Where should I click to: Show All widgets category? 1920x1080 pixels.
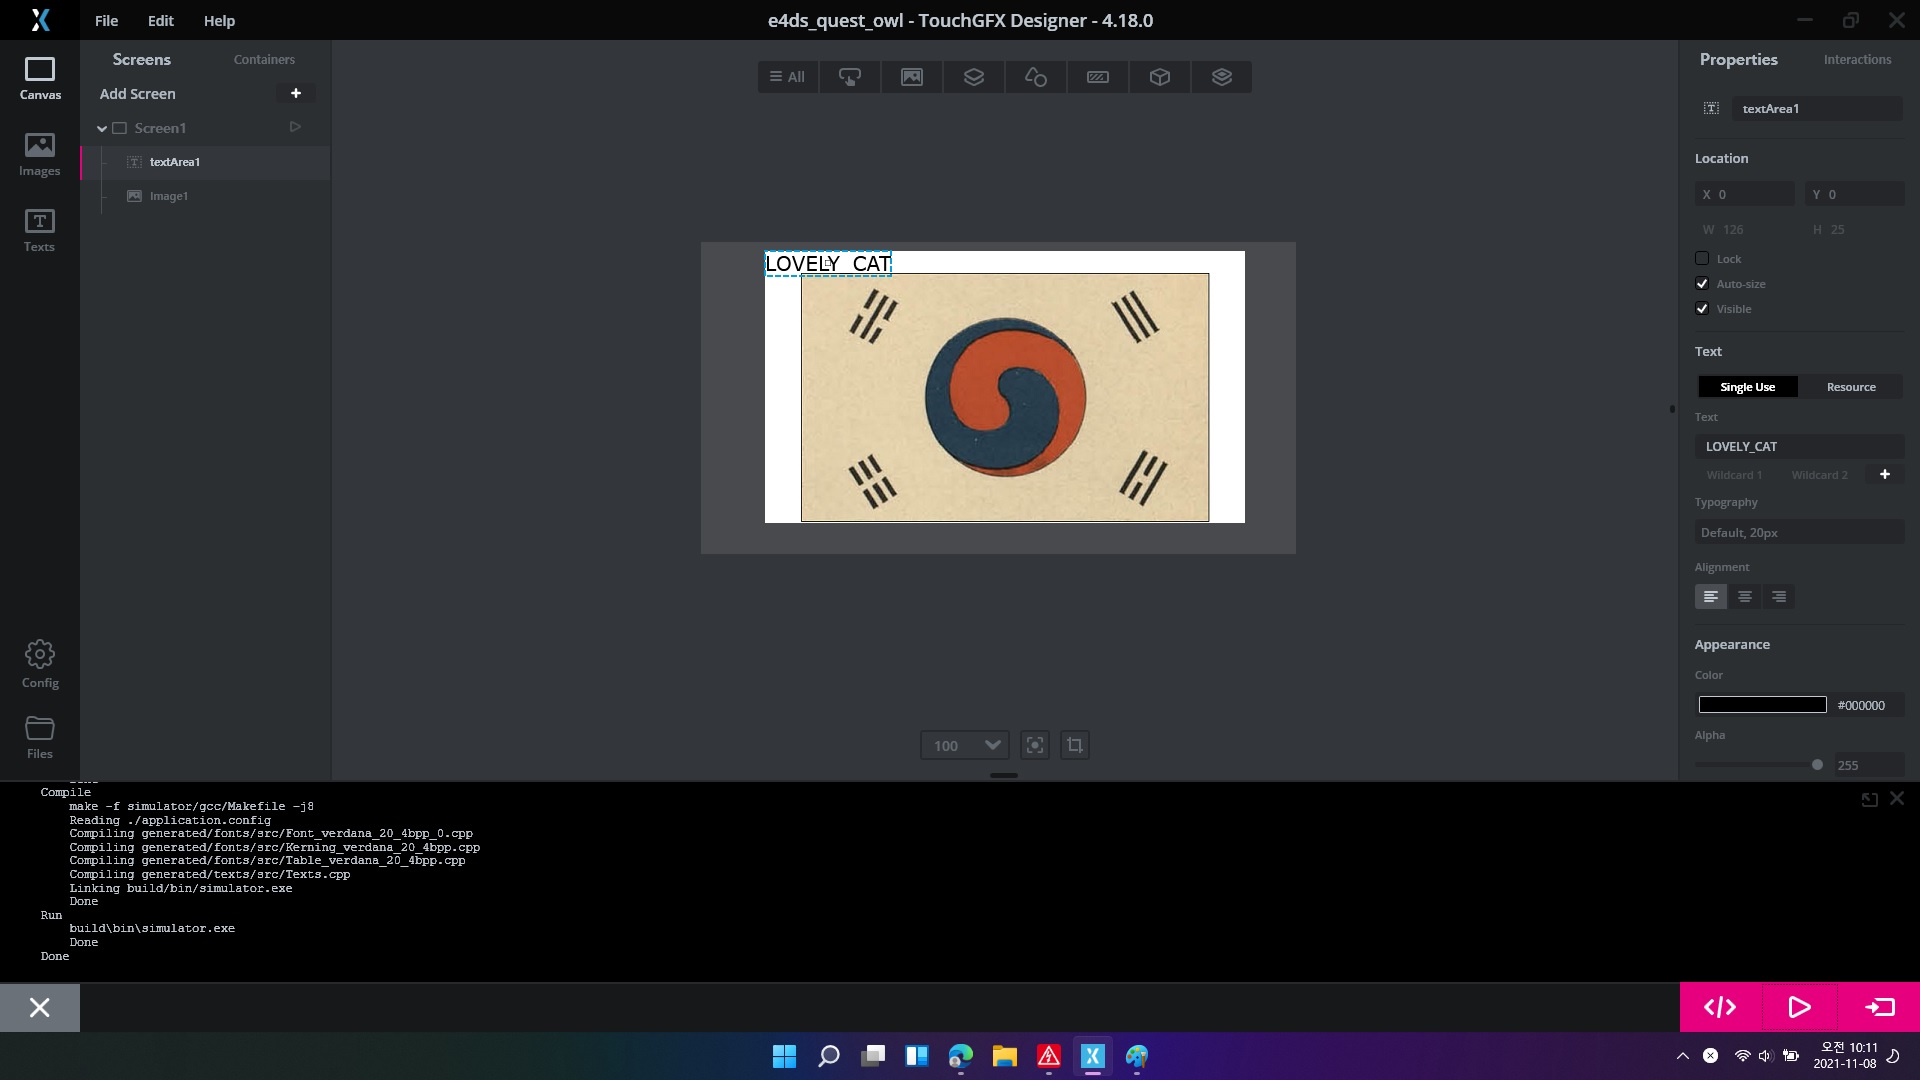(788, 77)
